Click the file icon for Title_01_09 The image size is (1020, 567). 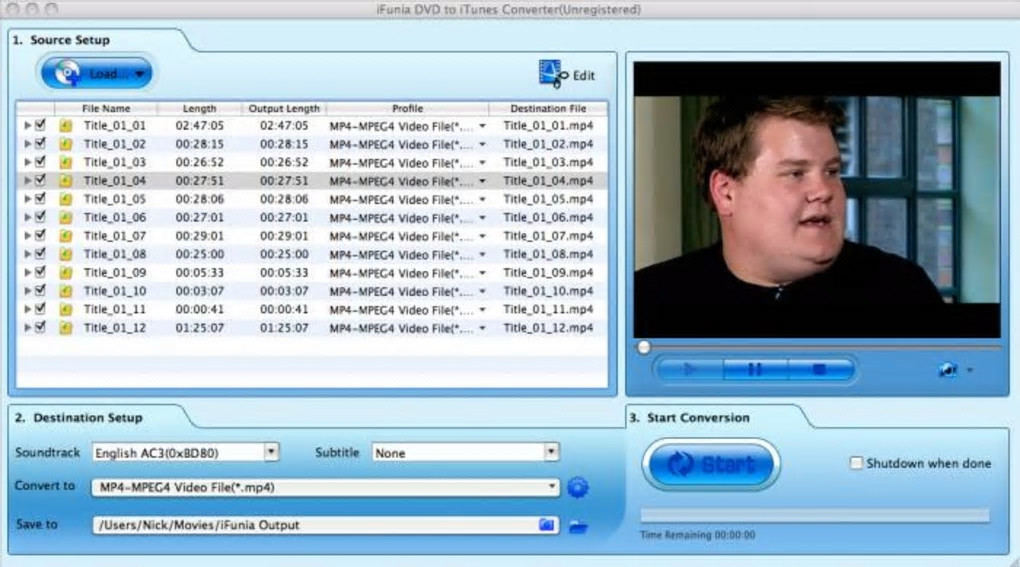point(66,272)
